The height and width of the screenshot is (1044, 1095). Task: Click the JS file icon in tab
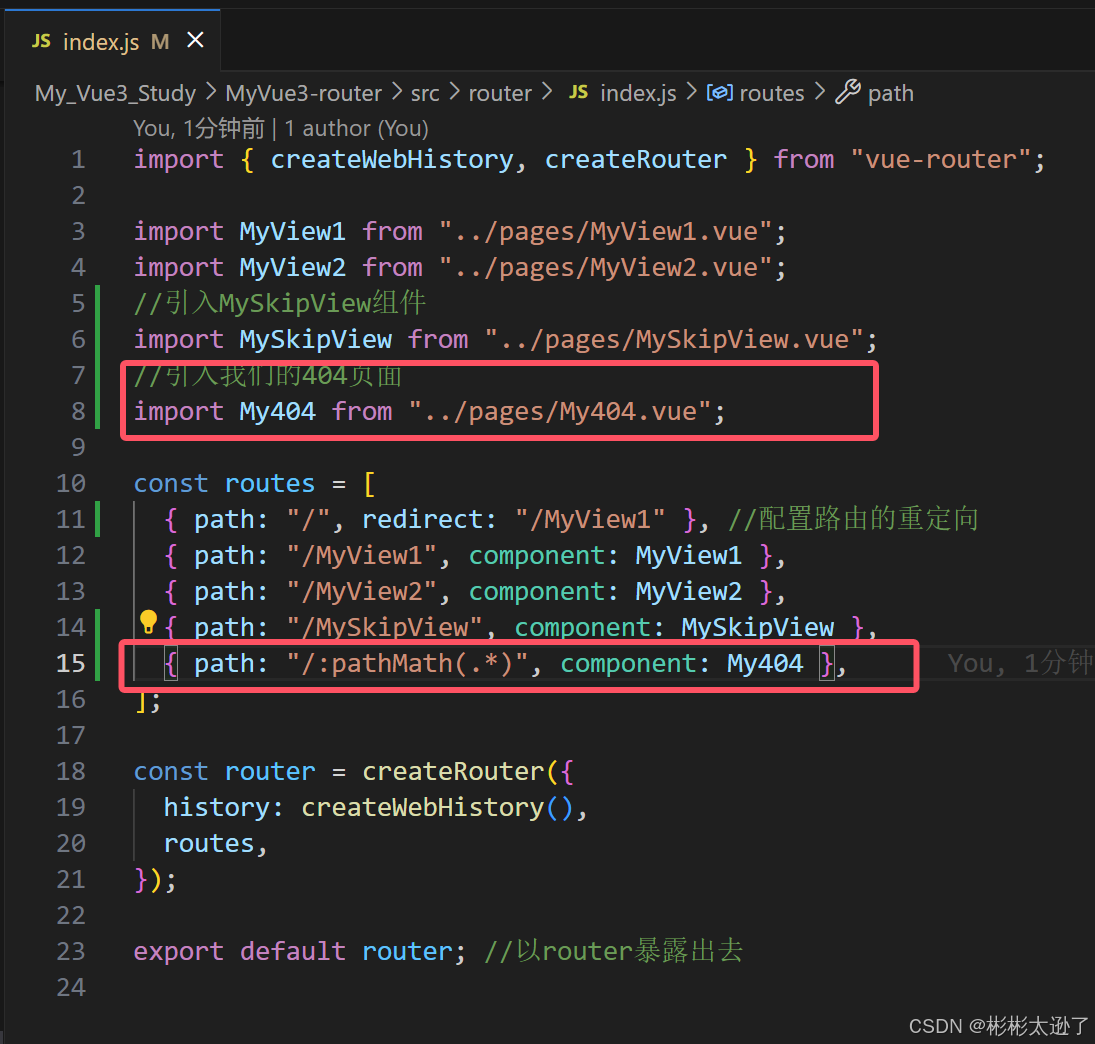pyautogui.click(x=41, y=41)
